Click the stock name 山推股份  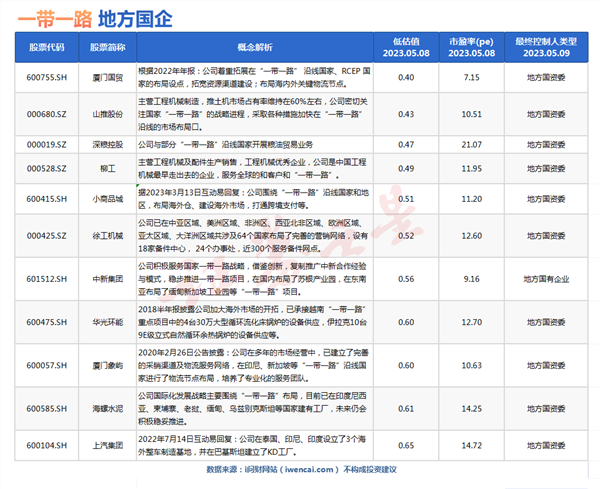point(108,114)
